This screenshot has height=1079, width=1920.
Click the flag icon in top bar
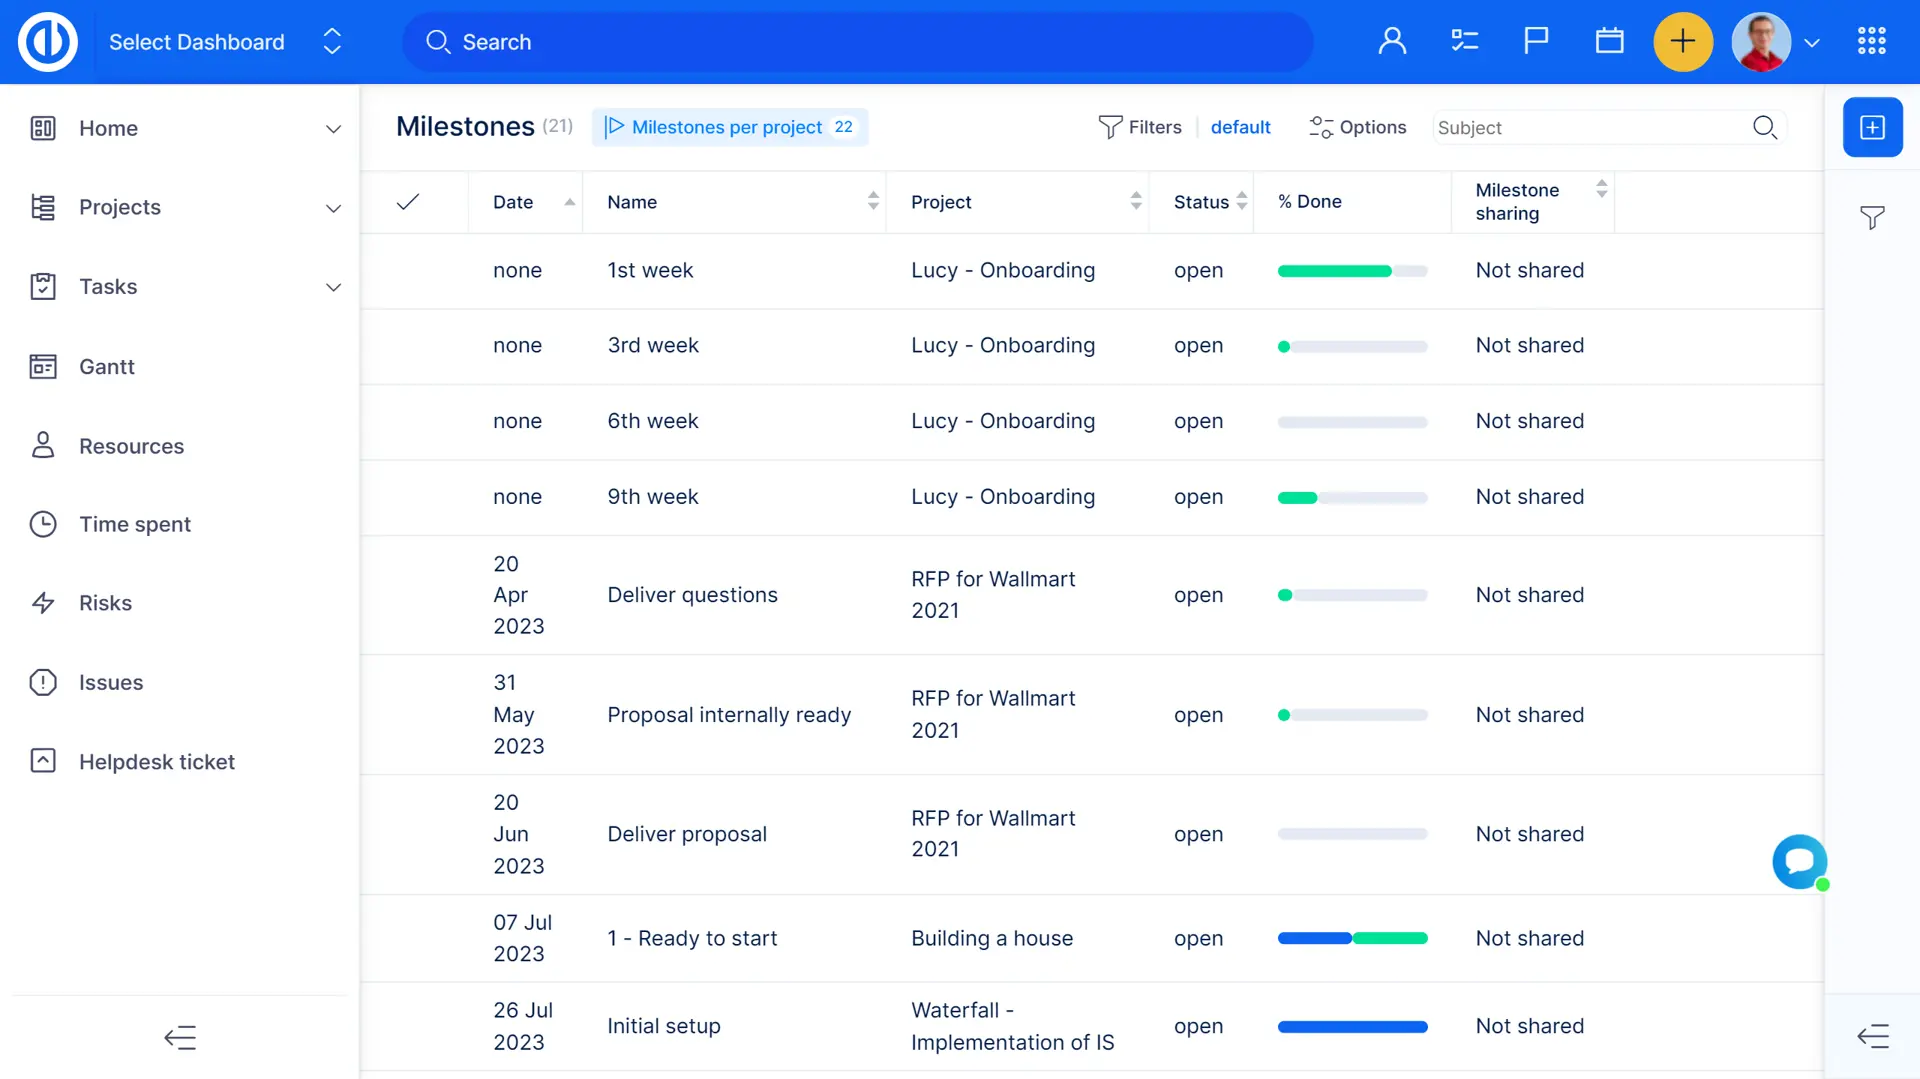pyautogui.click(x=1536, y=41)
